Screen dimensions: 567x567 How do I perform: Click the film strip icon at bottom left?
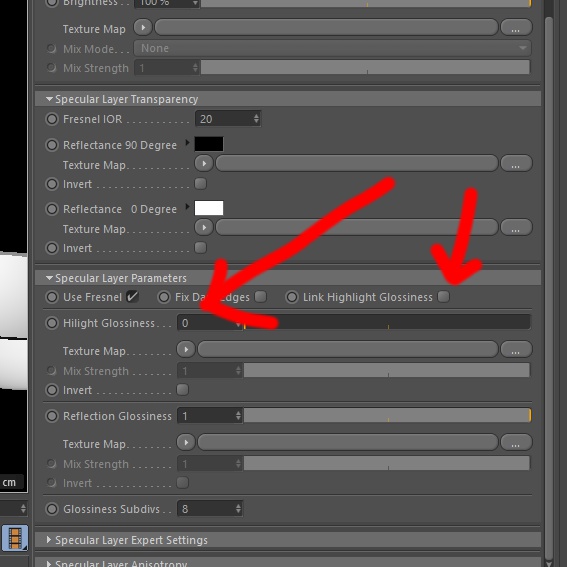(x=14, y=538)
